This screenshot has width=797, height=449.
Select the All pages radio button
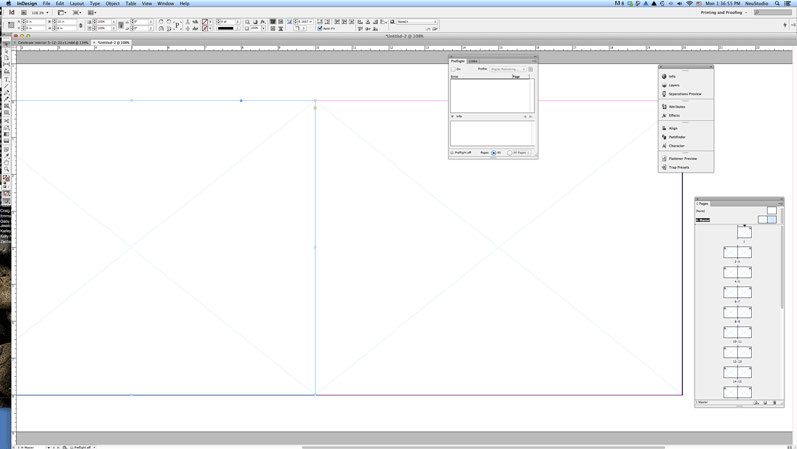[x=494, y=153]
